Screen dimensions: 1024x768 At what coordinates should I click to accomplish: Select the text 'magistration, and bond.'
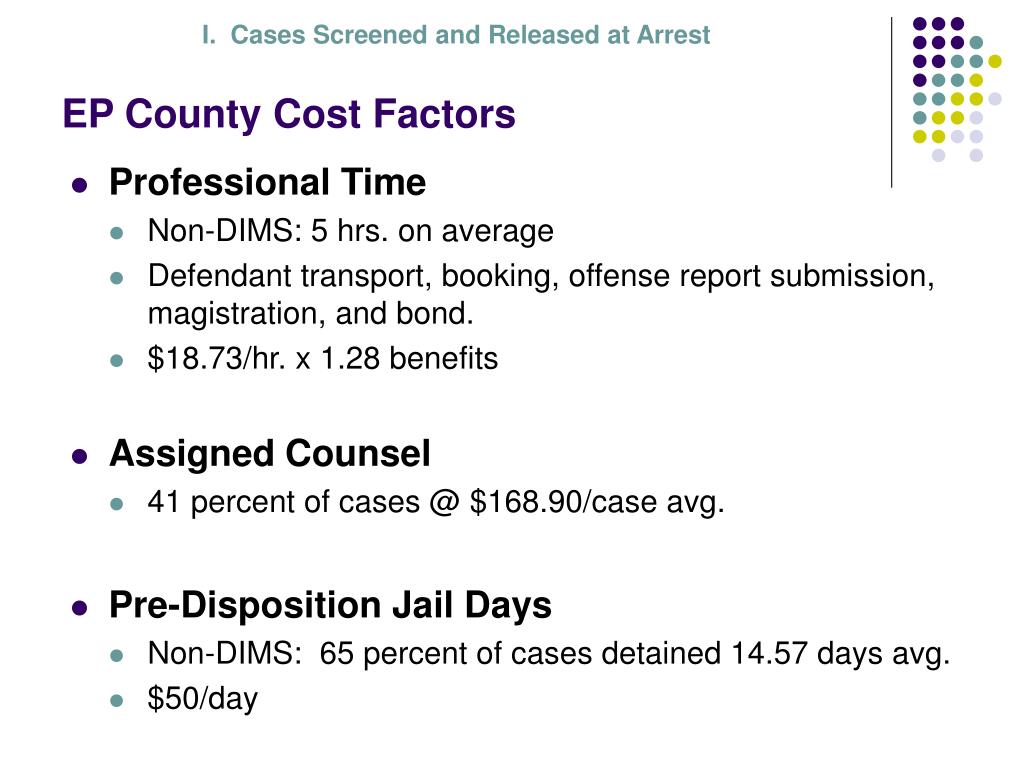(310, 313)
